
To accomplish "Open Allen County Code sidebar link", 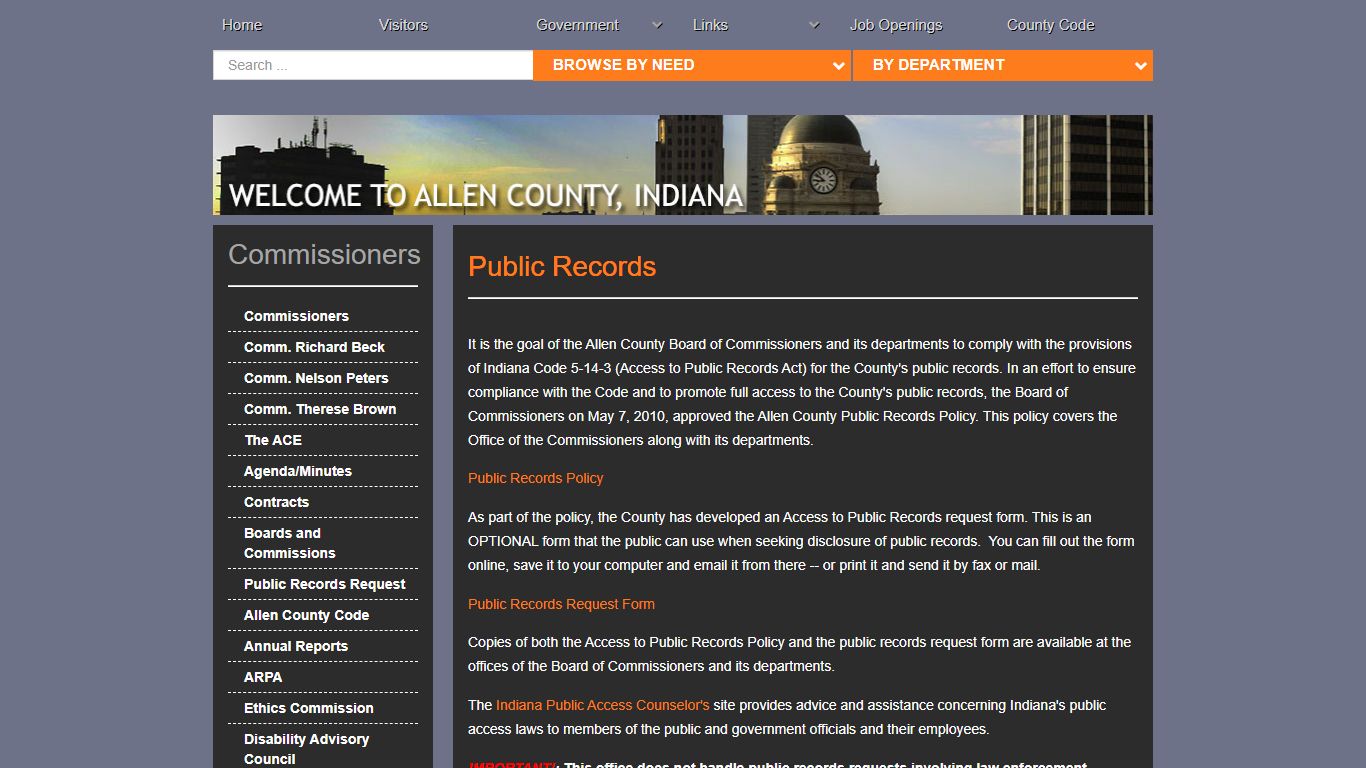I will pos(306,615).
